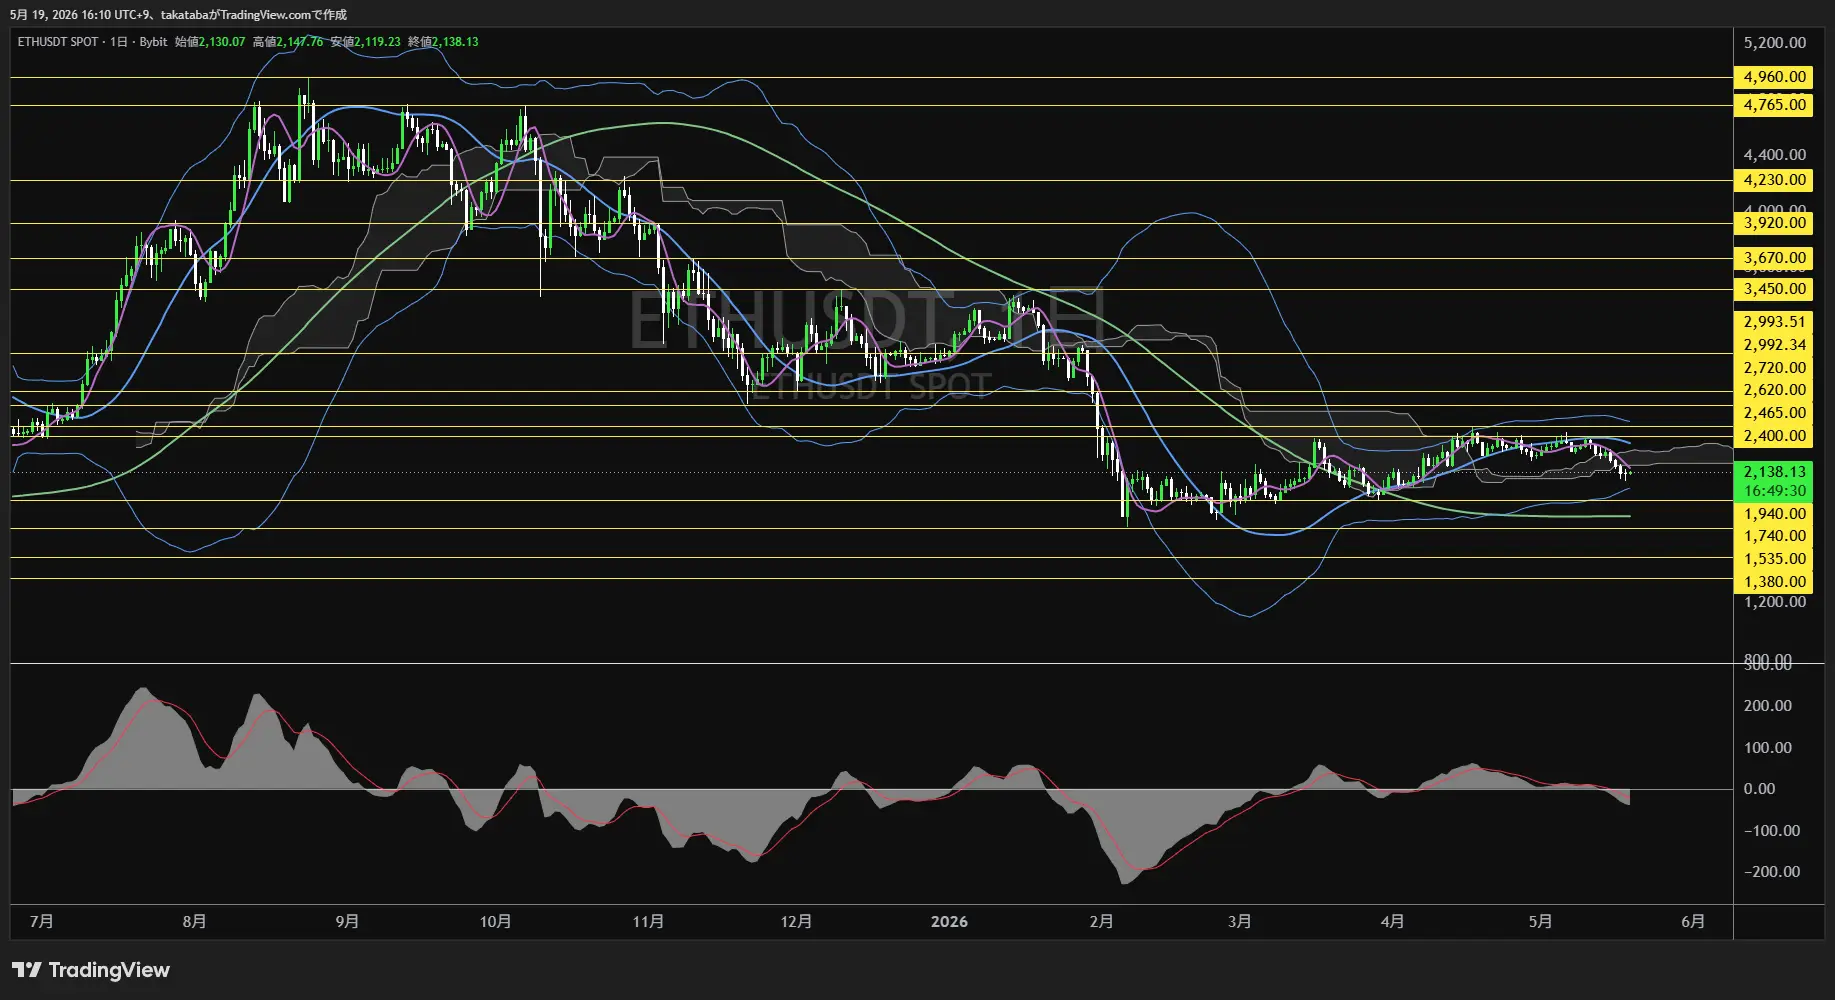Click the 1,940.00 price label
This screenshot has height=1000, width=1835.
pyautogui.click(x=1773, y=514)
